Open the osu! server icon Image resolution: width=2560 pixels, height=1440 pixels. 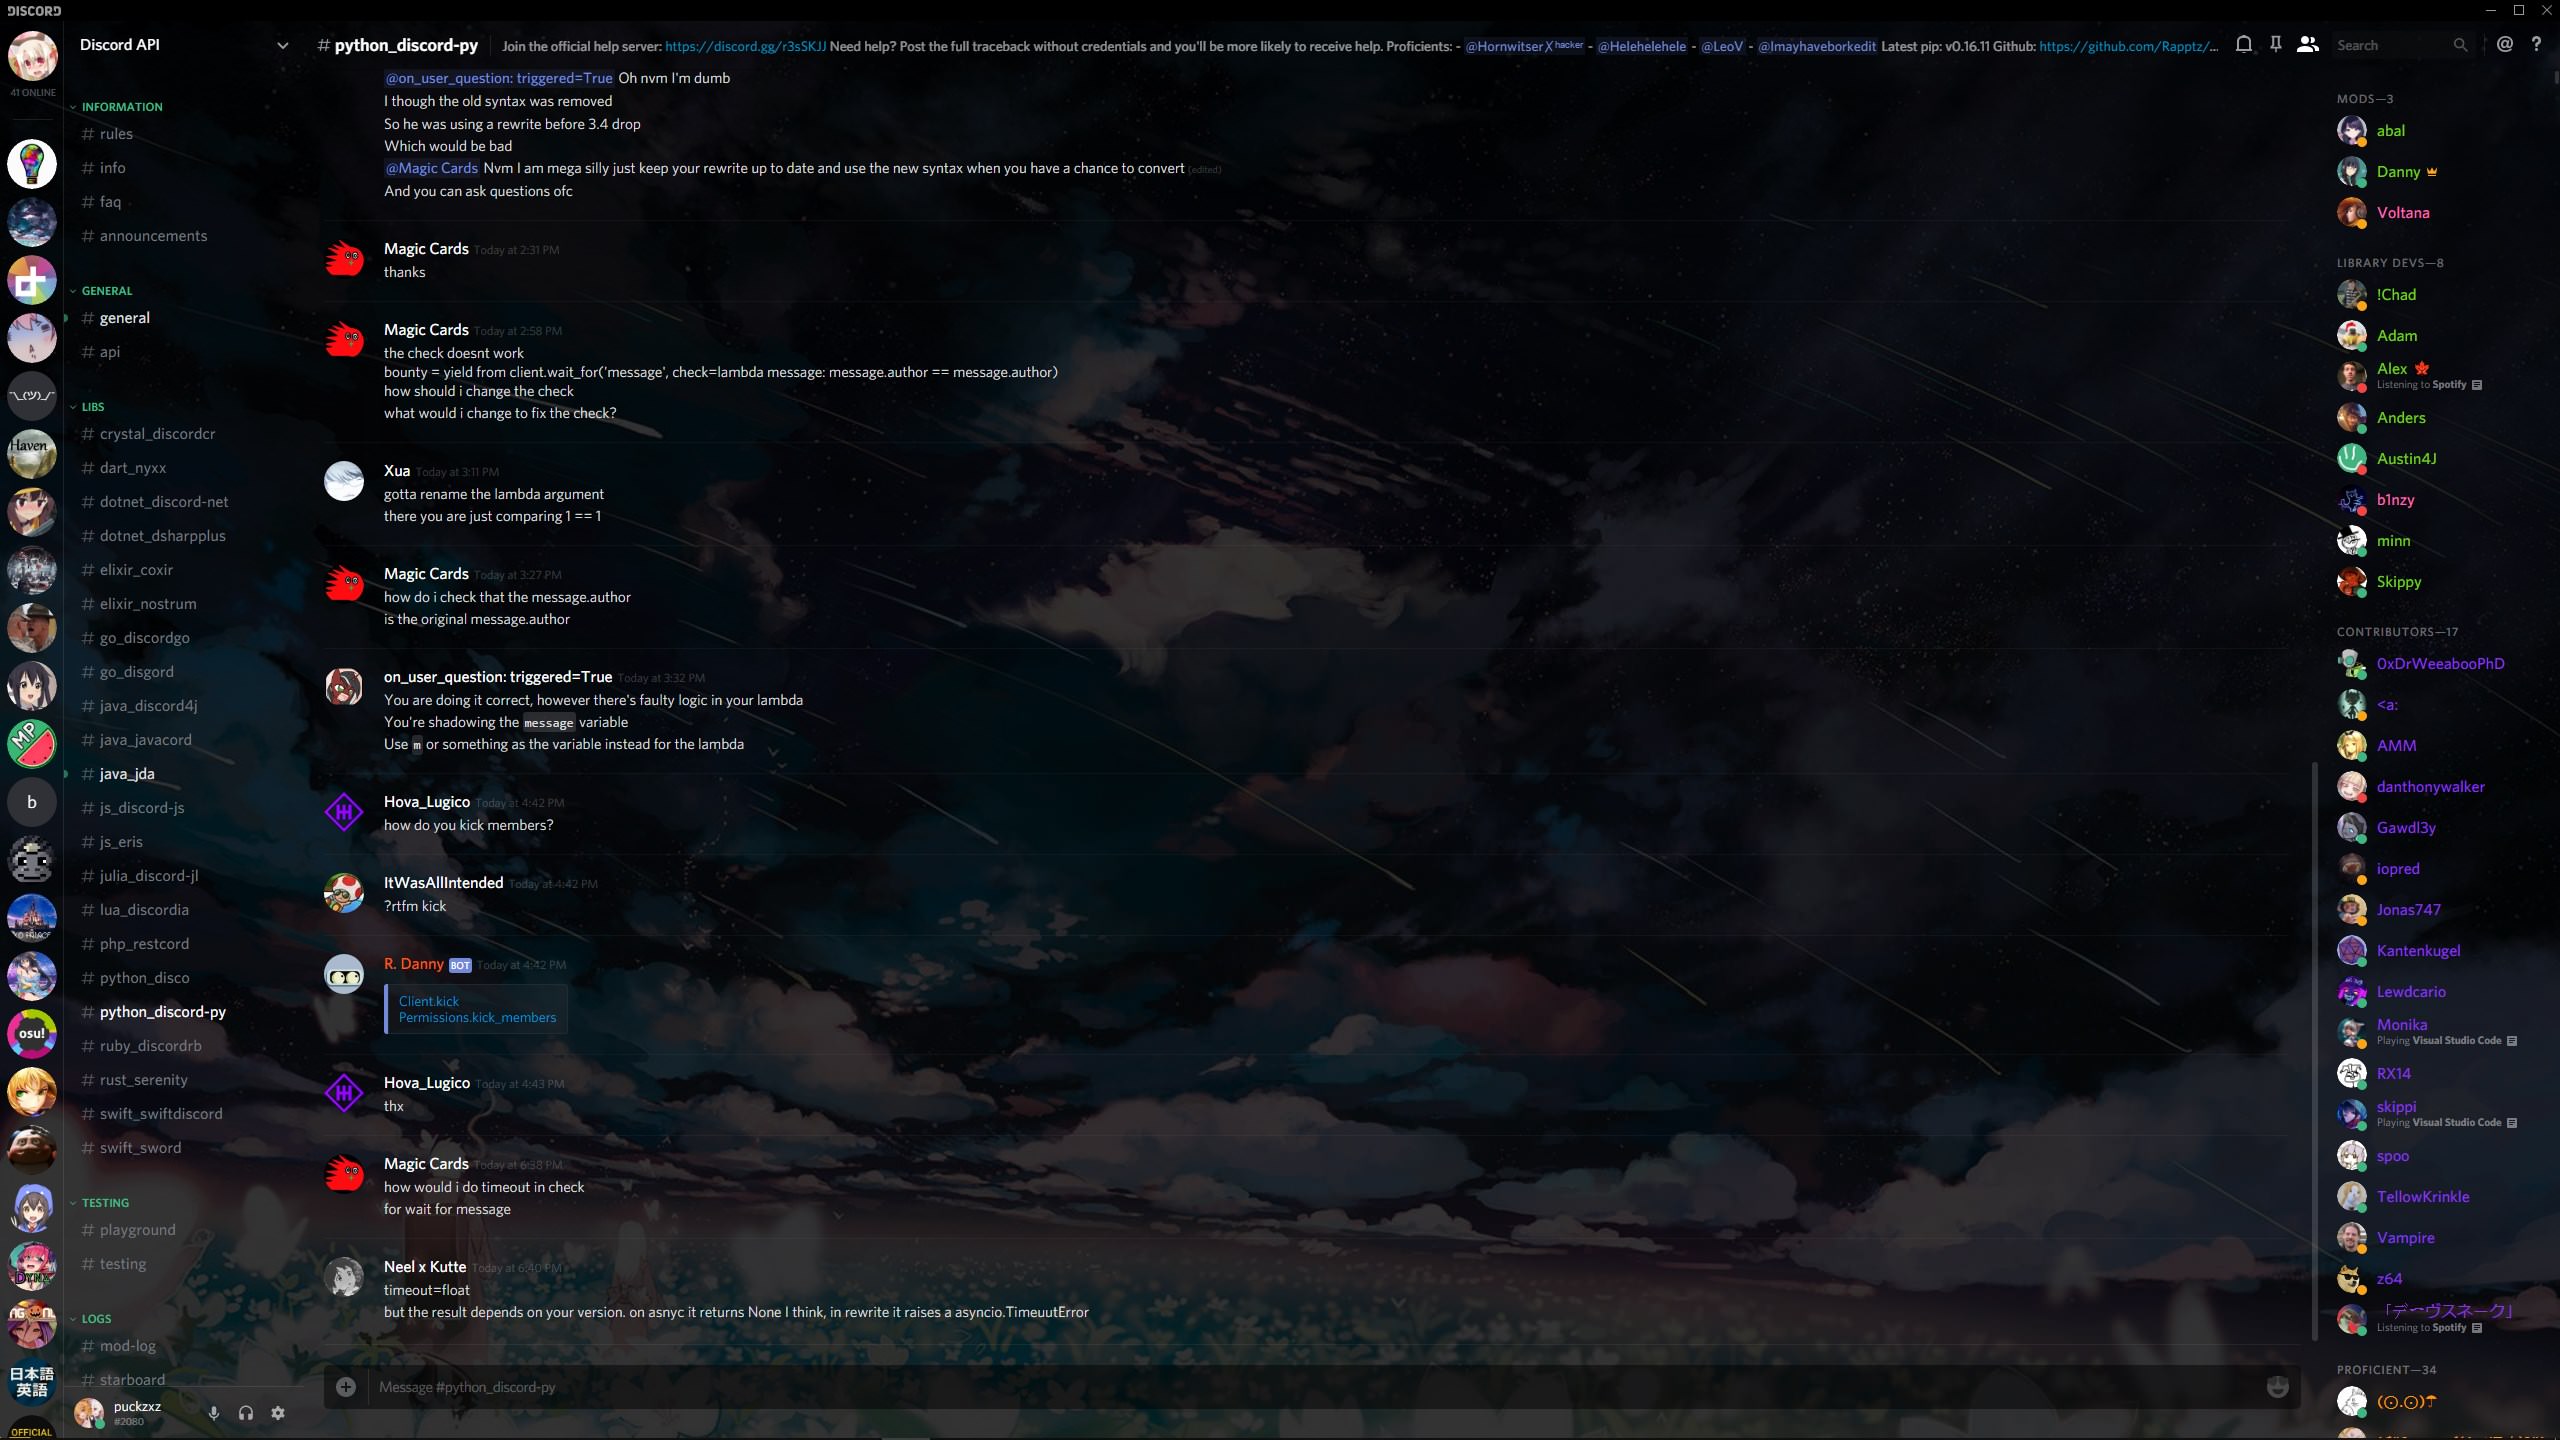point(32,1033)
